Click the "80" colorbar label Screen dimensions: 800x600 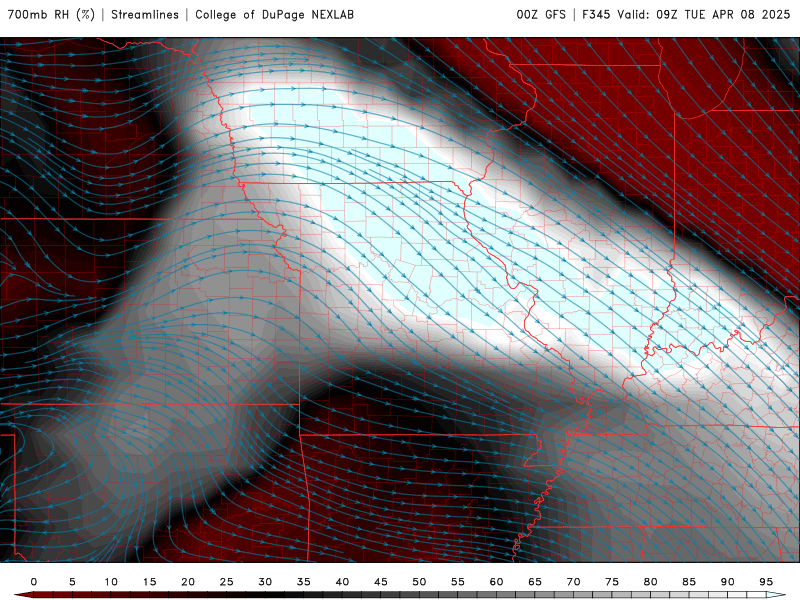[650, 582]
